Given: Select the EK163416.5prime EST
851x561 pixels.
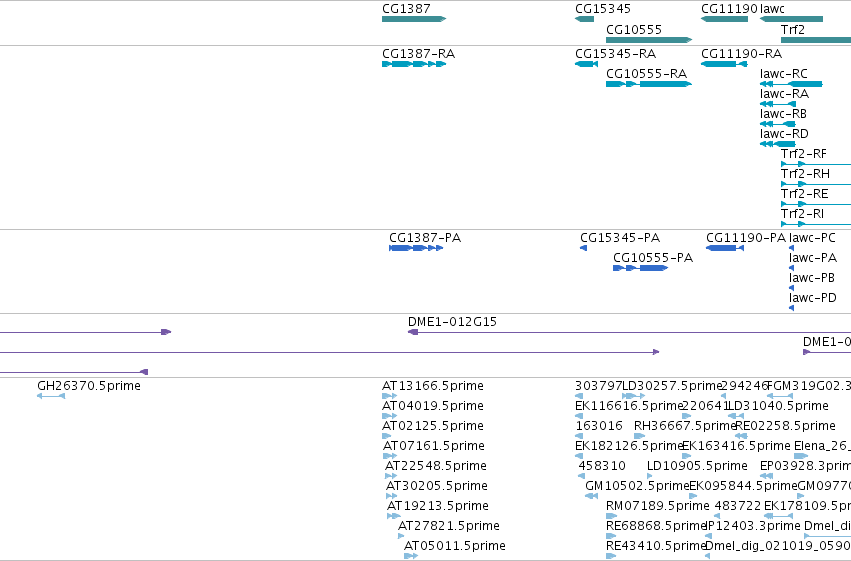Looking at the screenshot, I should [x=687, y=456].
